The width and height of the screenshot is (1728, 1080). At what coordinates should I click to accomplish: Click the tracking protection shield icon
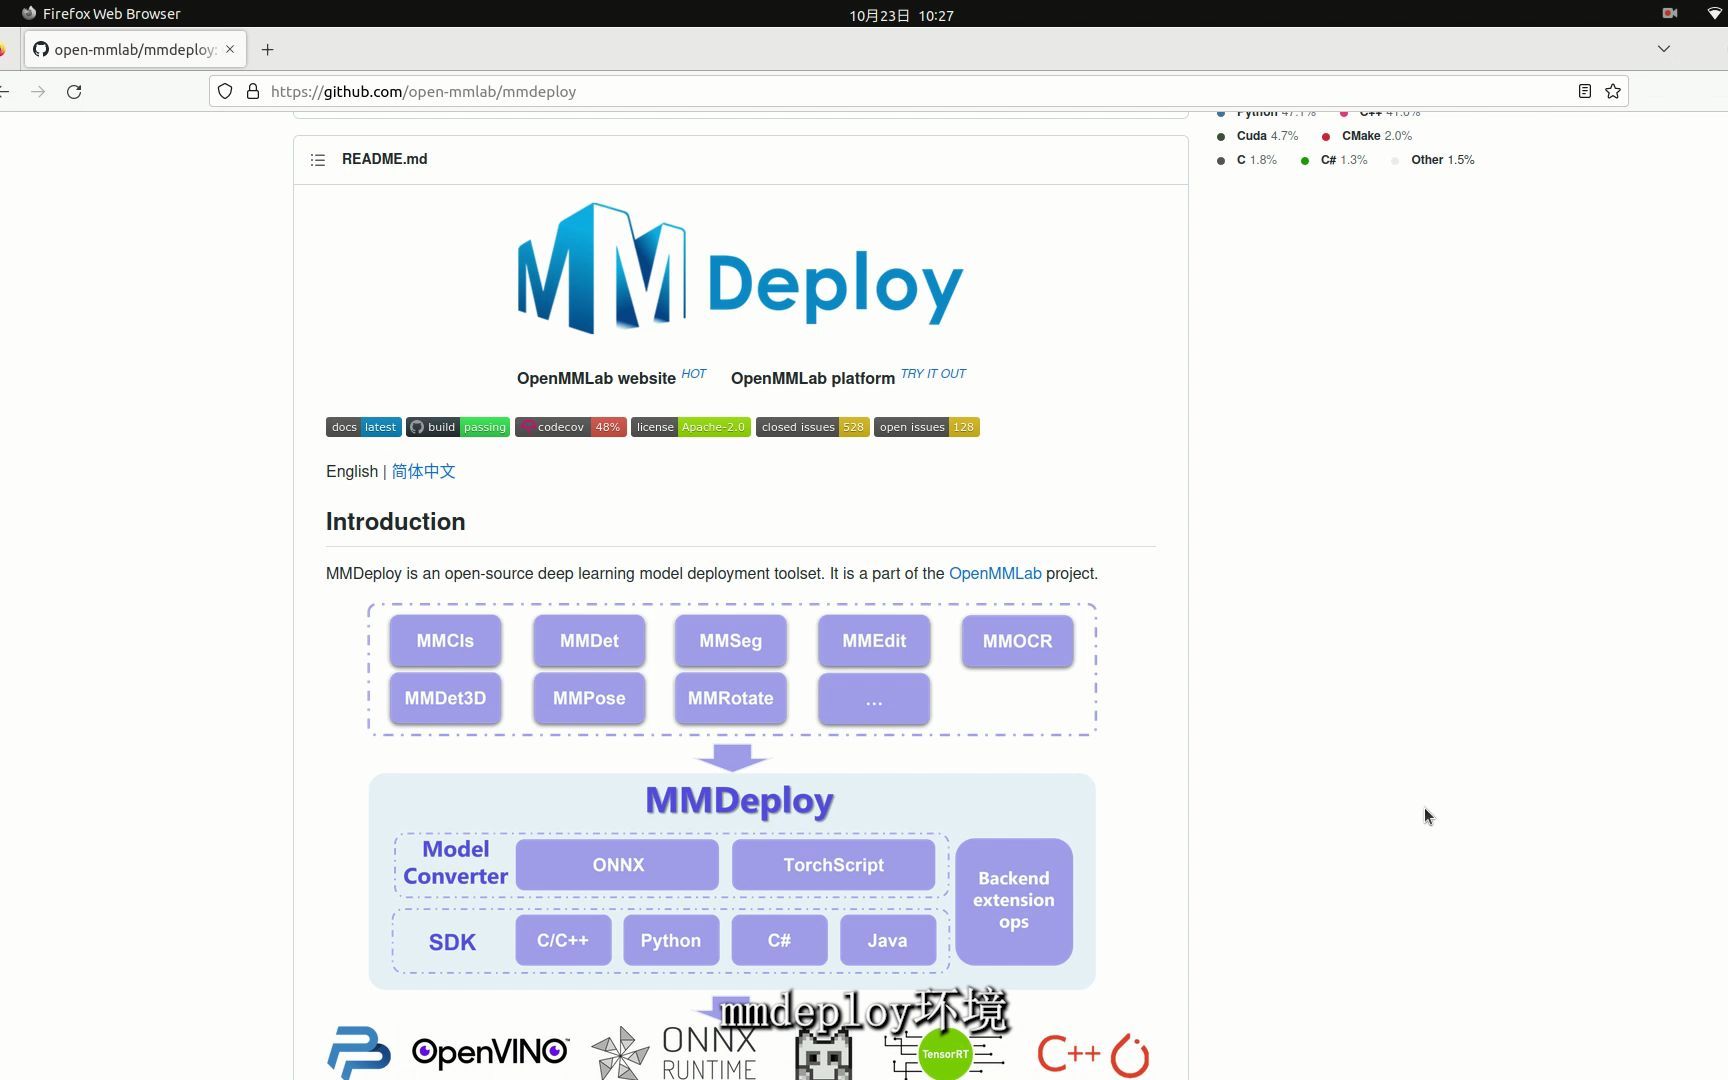[225, 91]
